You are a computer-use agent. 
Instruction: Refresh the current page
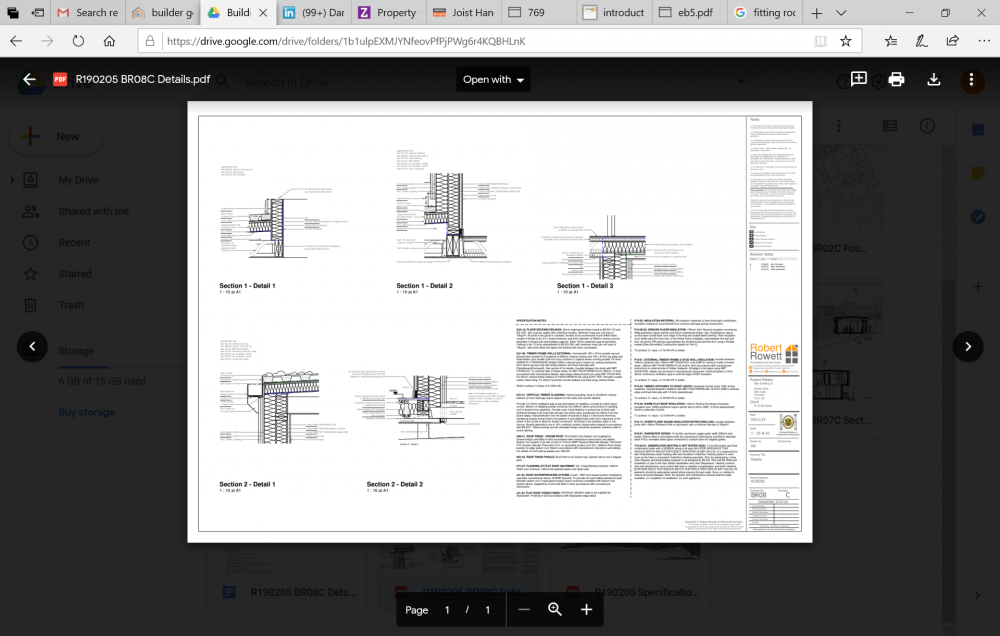pos(78,41)
